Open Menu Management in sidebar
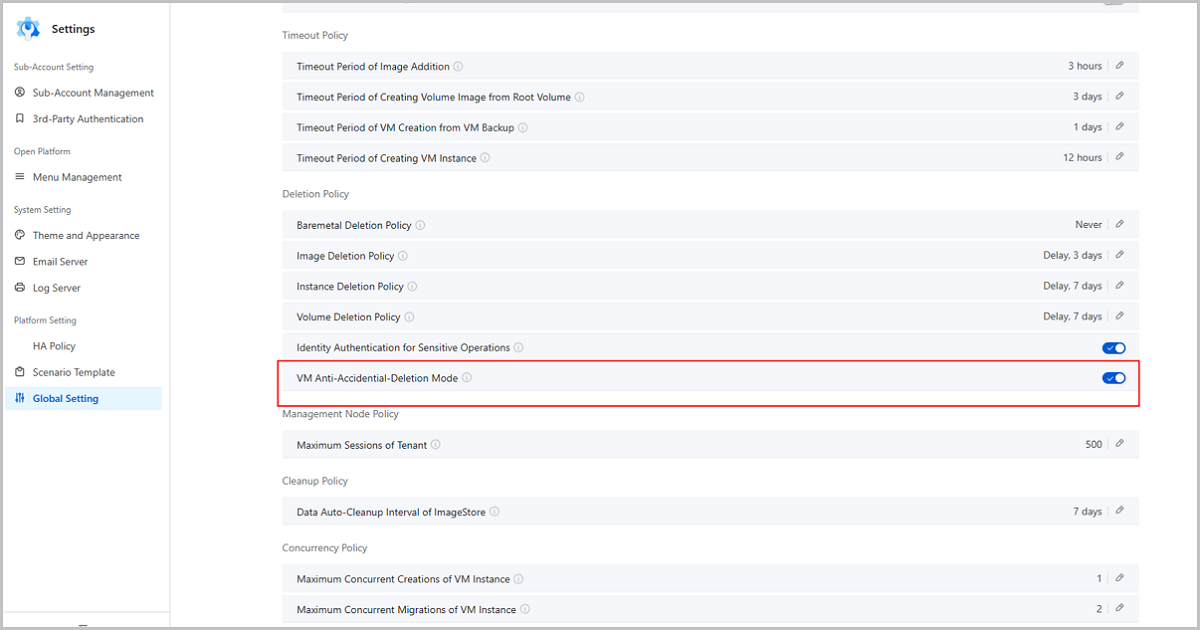 point(77,177)
